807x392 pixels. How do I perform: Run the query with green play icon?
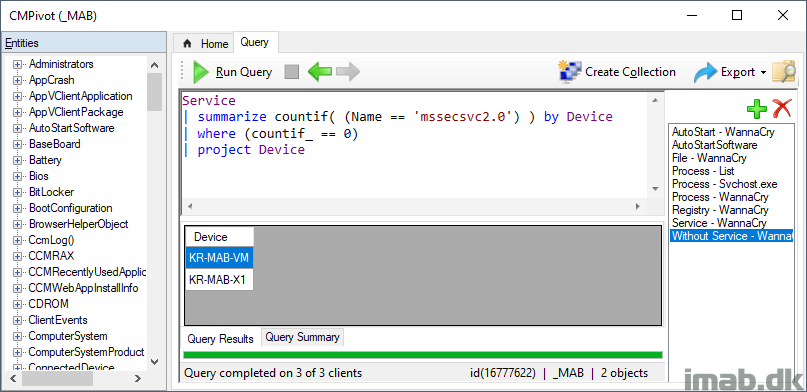[x=201, y=72]
